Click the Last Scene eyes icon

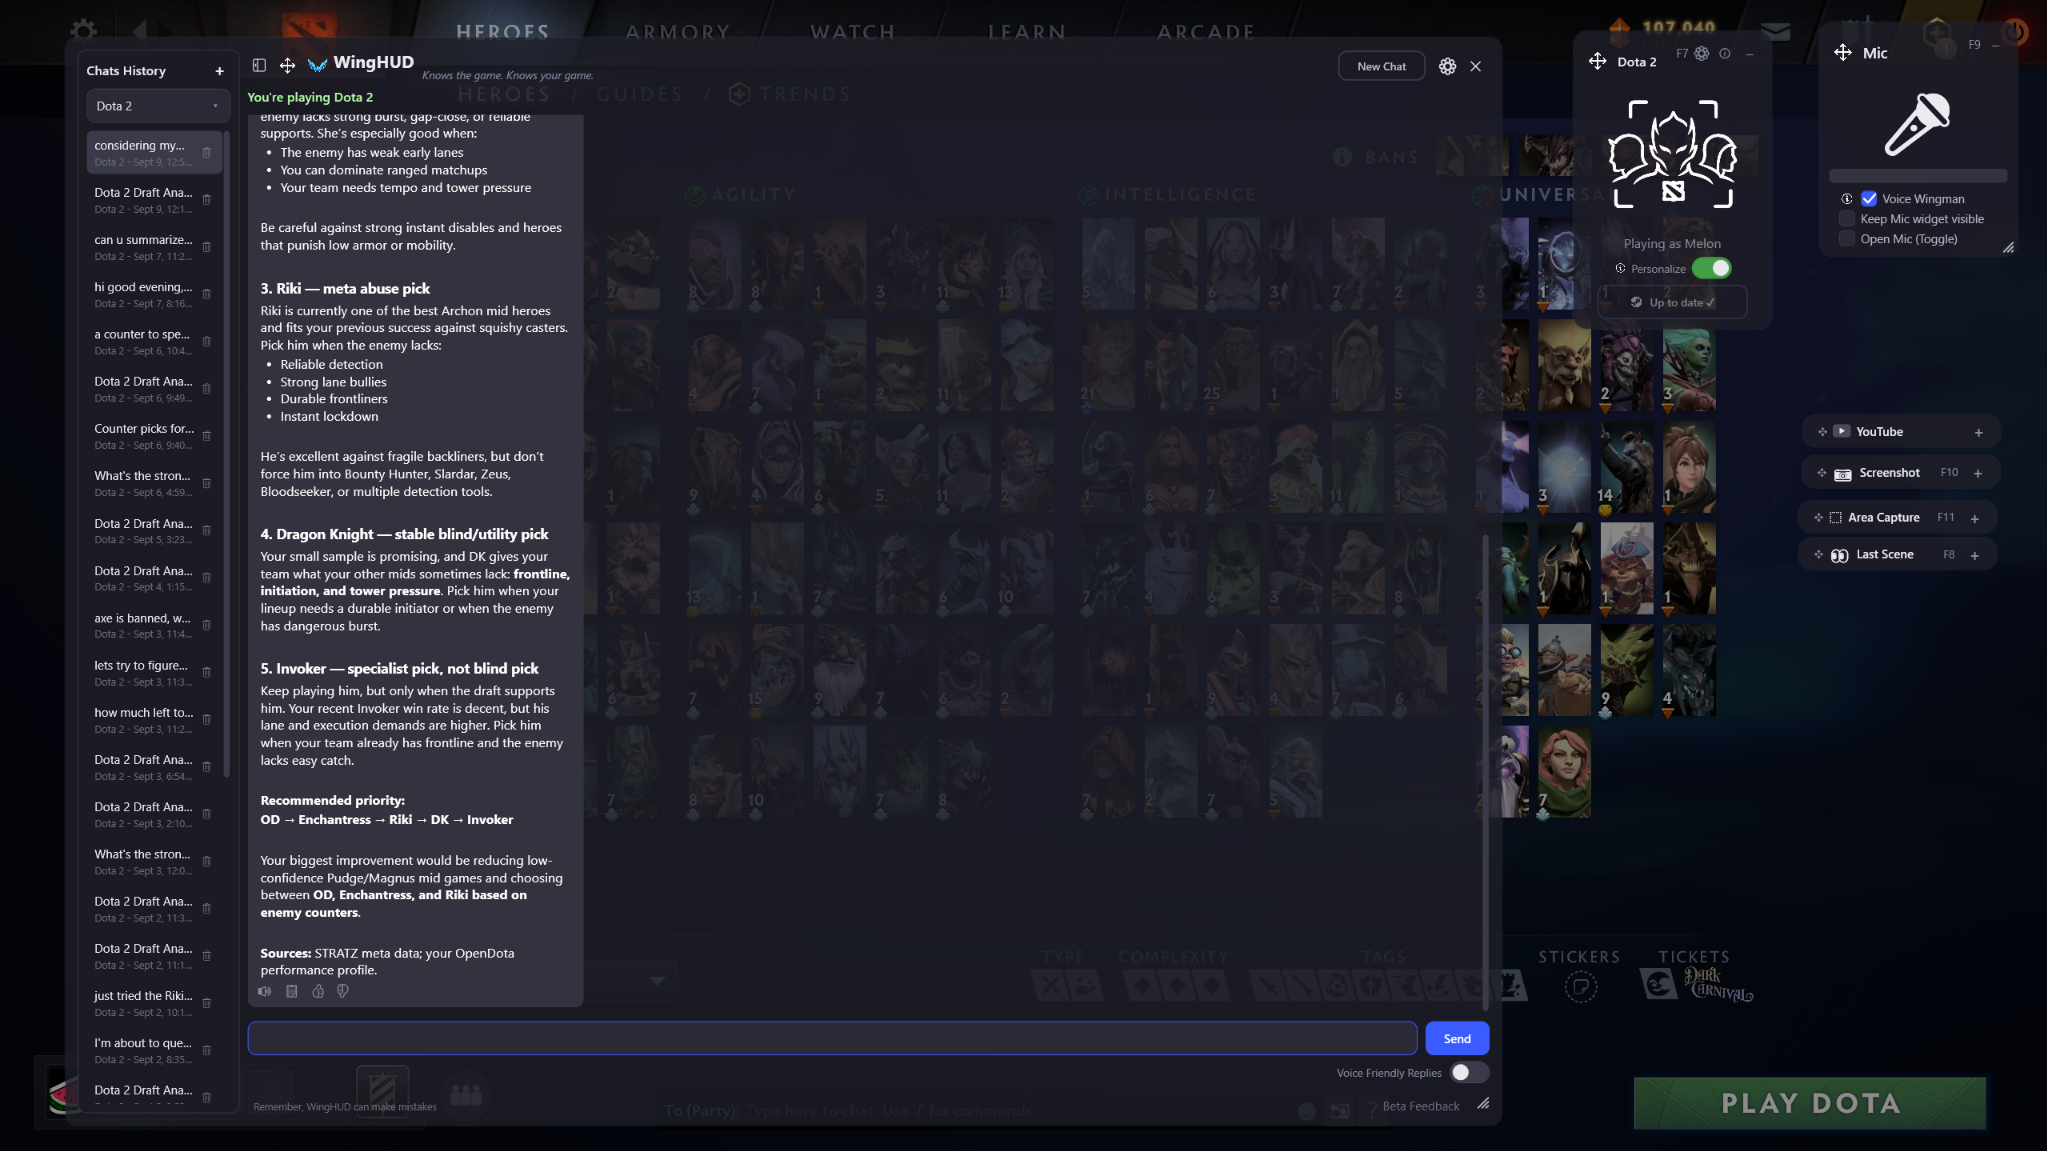pyautogui.click(x=1839, y=555)
